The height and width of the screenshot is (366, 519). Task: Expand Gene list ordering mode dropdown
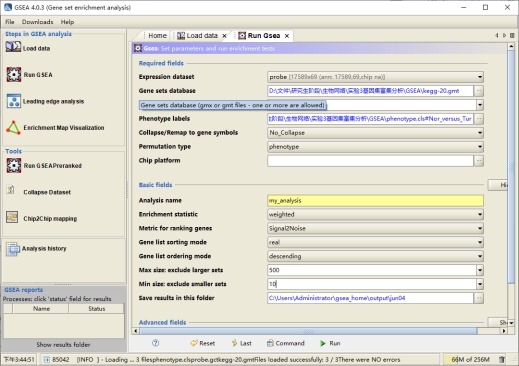click(x=480, y=256)
